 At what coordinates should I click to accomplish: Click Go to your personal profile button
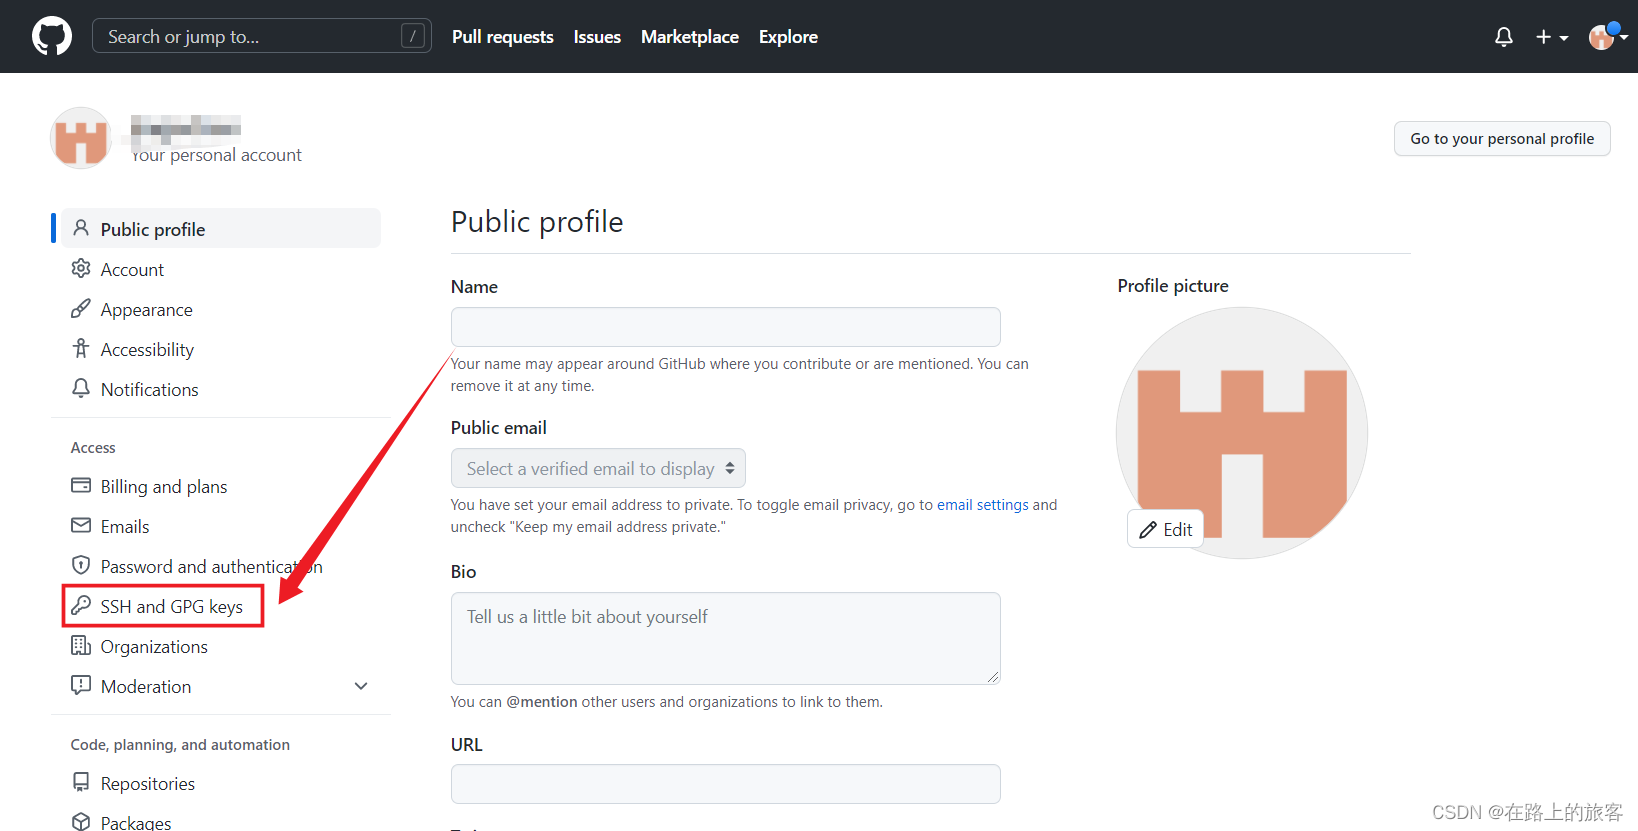pyautogui.click(x=1502, y=139)
